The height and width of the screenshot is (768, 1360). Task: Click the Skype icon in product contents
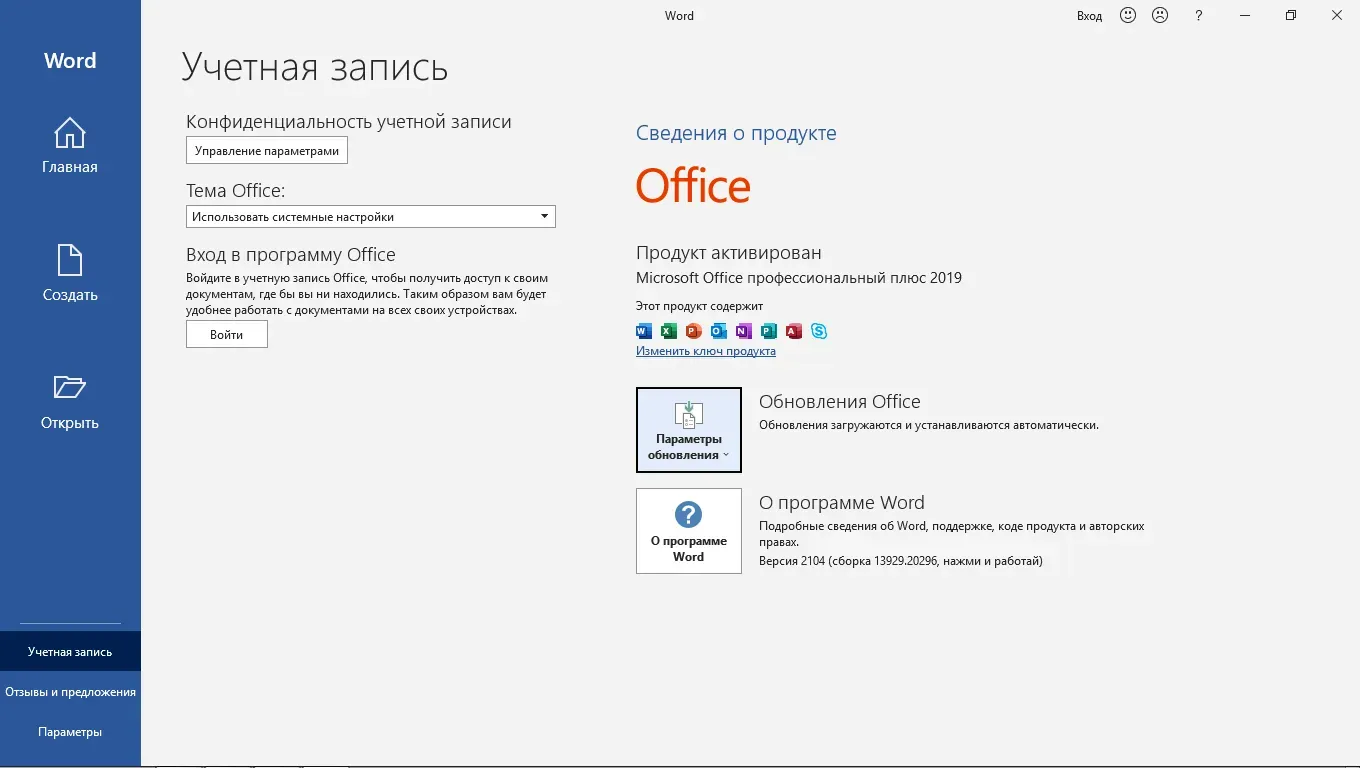click(819, 331)
